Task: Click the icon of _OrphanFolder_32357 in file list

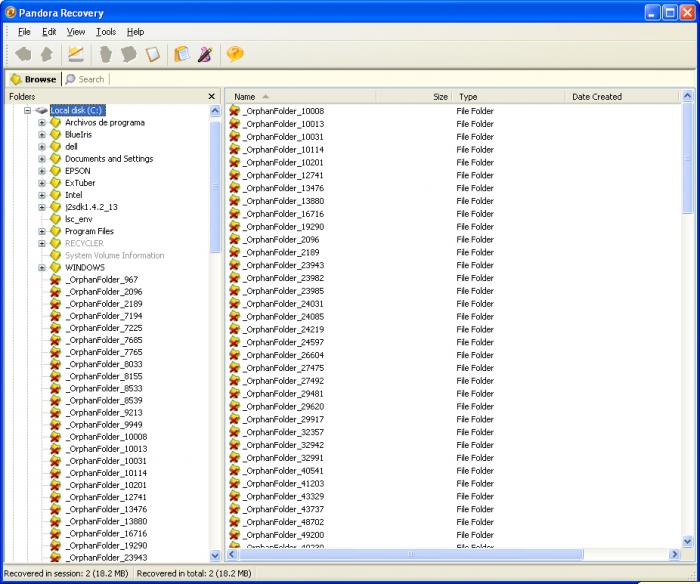Action: pyautogui.click(x=234, y=432)
